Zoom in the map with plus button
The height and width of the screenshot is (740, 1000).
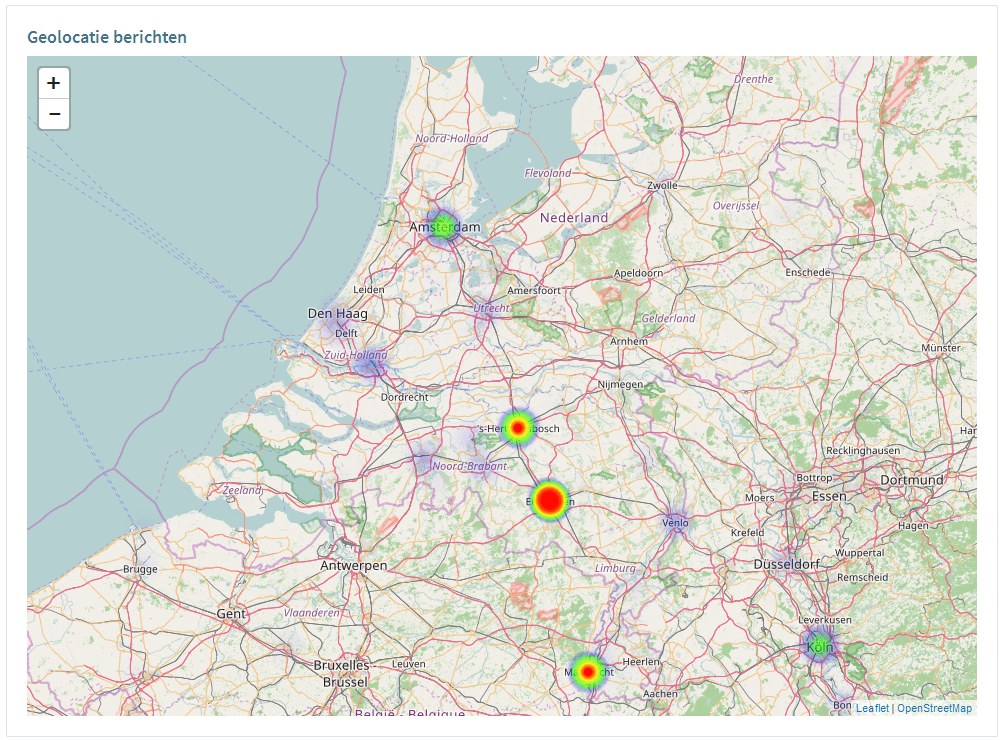pyautogui.click(x=54, y=84)
